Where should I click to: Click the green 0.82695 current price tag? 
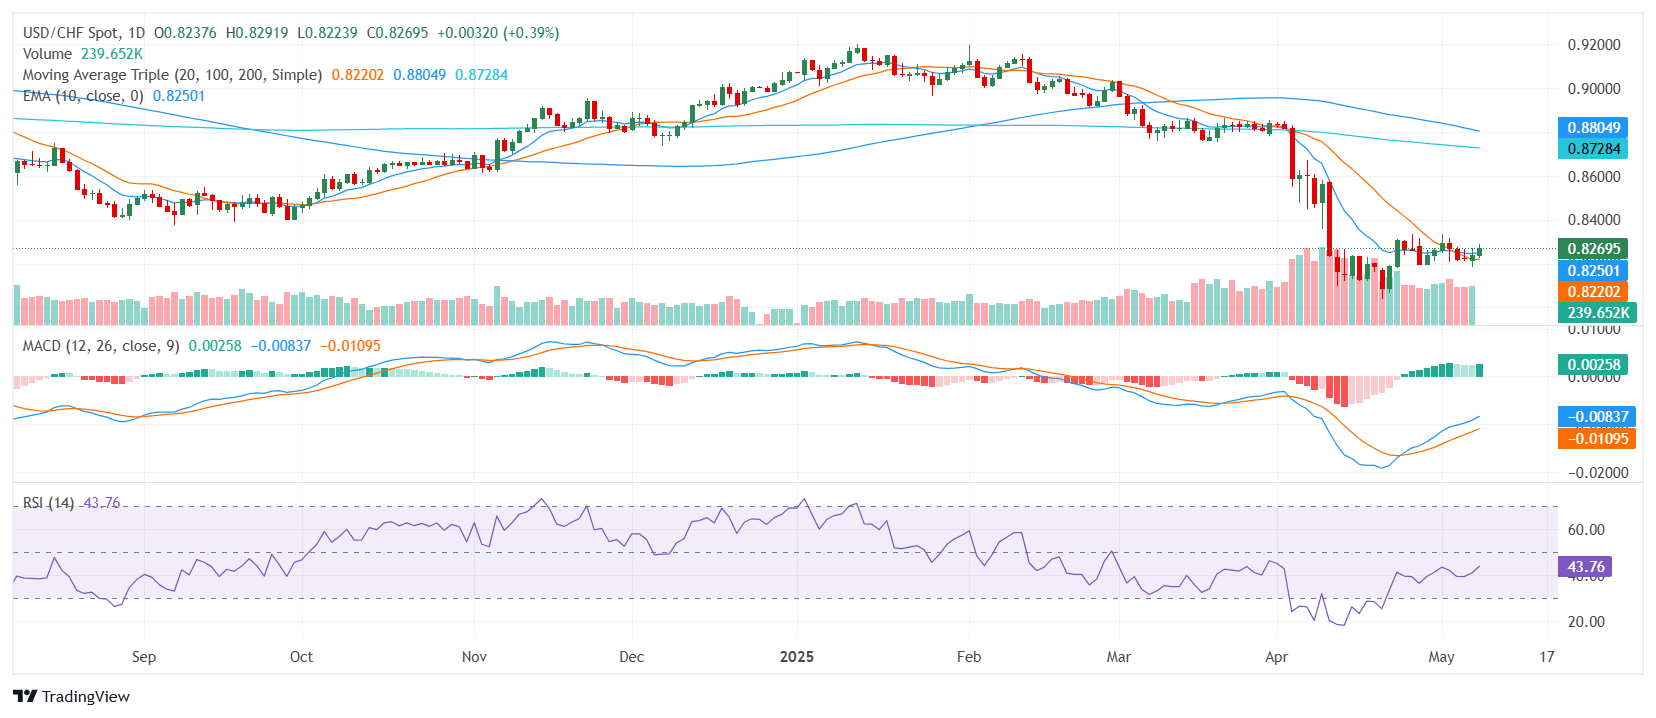[x=1593, y=249]
